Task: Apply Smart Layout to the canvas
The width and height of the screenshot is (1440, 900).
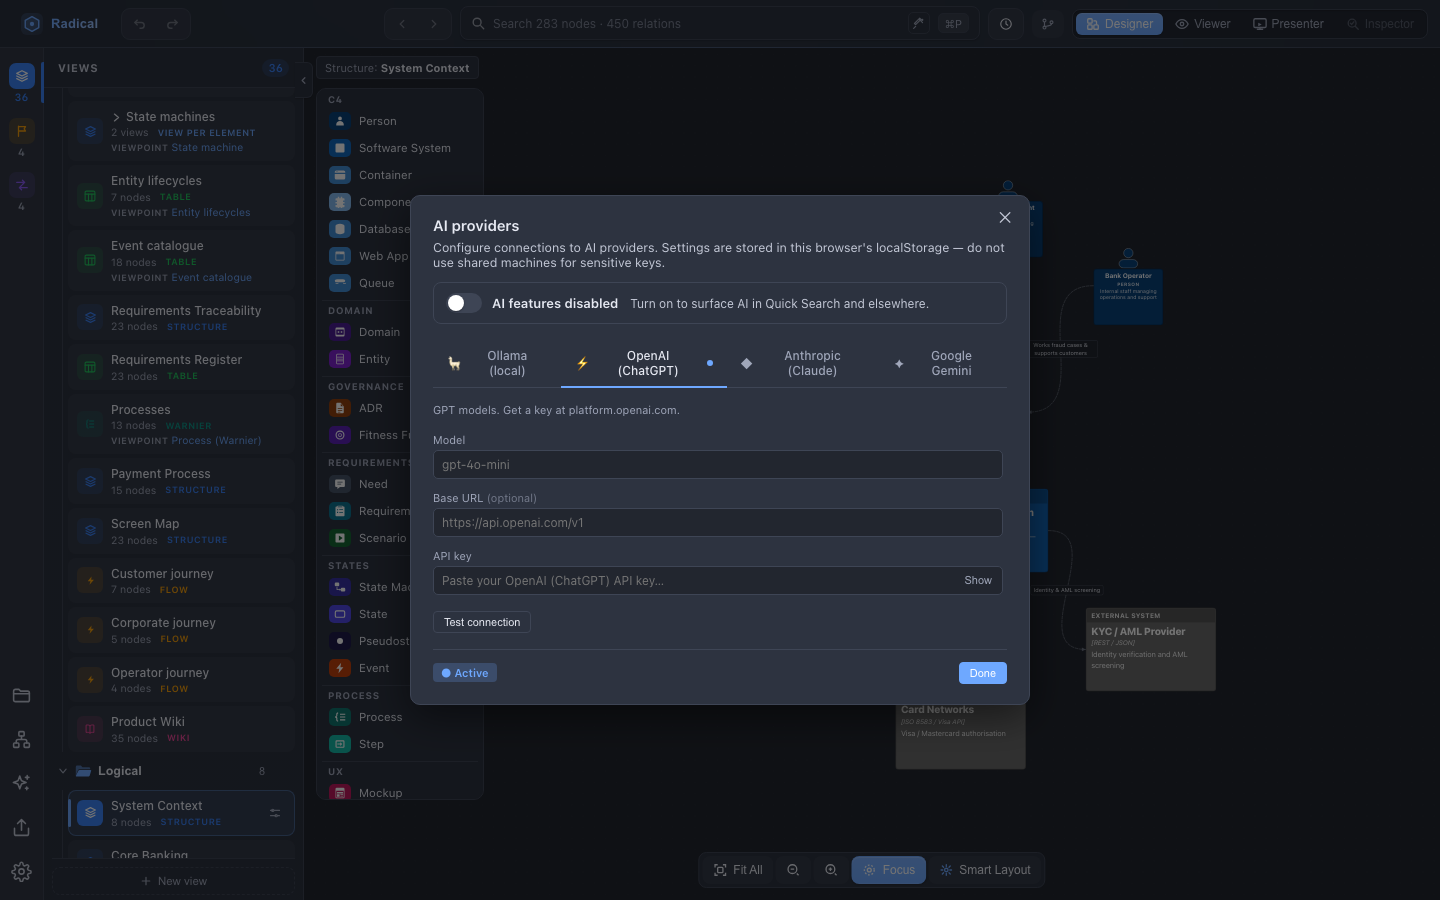Action: [985, 870]
